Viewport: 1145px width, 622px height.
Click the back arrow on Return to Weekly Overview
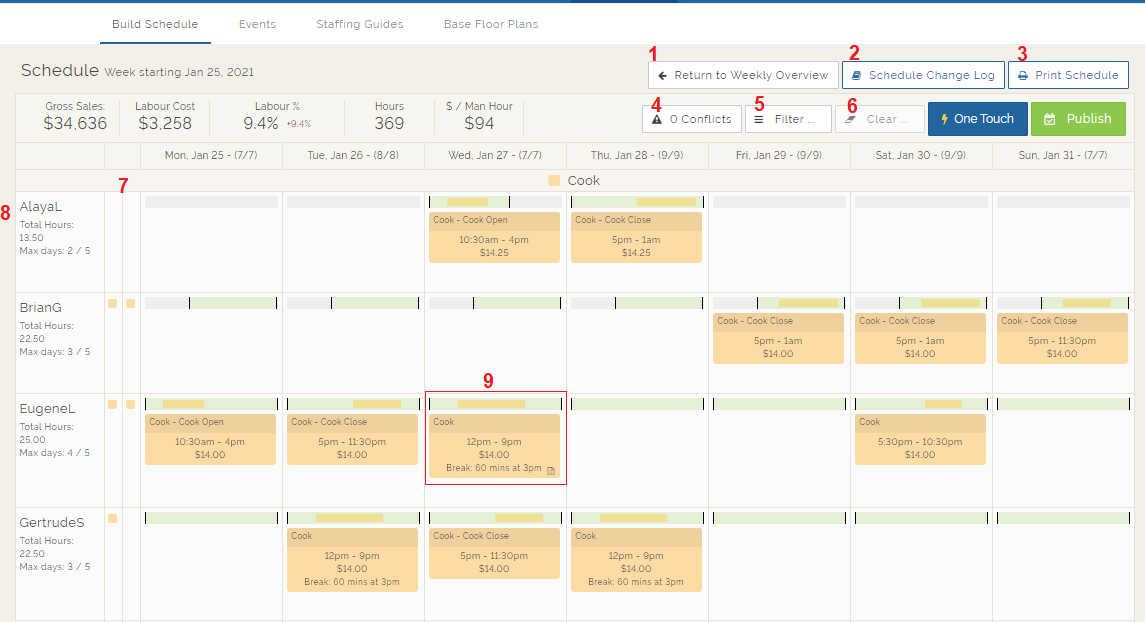click(664, 74)
